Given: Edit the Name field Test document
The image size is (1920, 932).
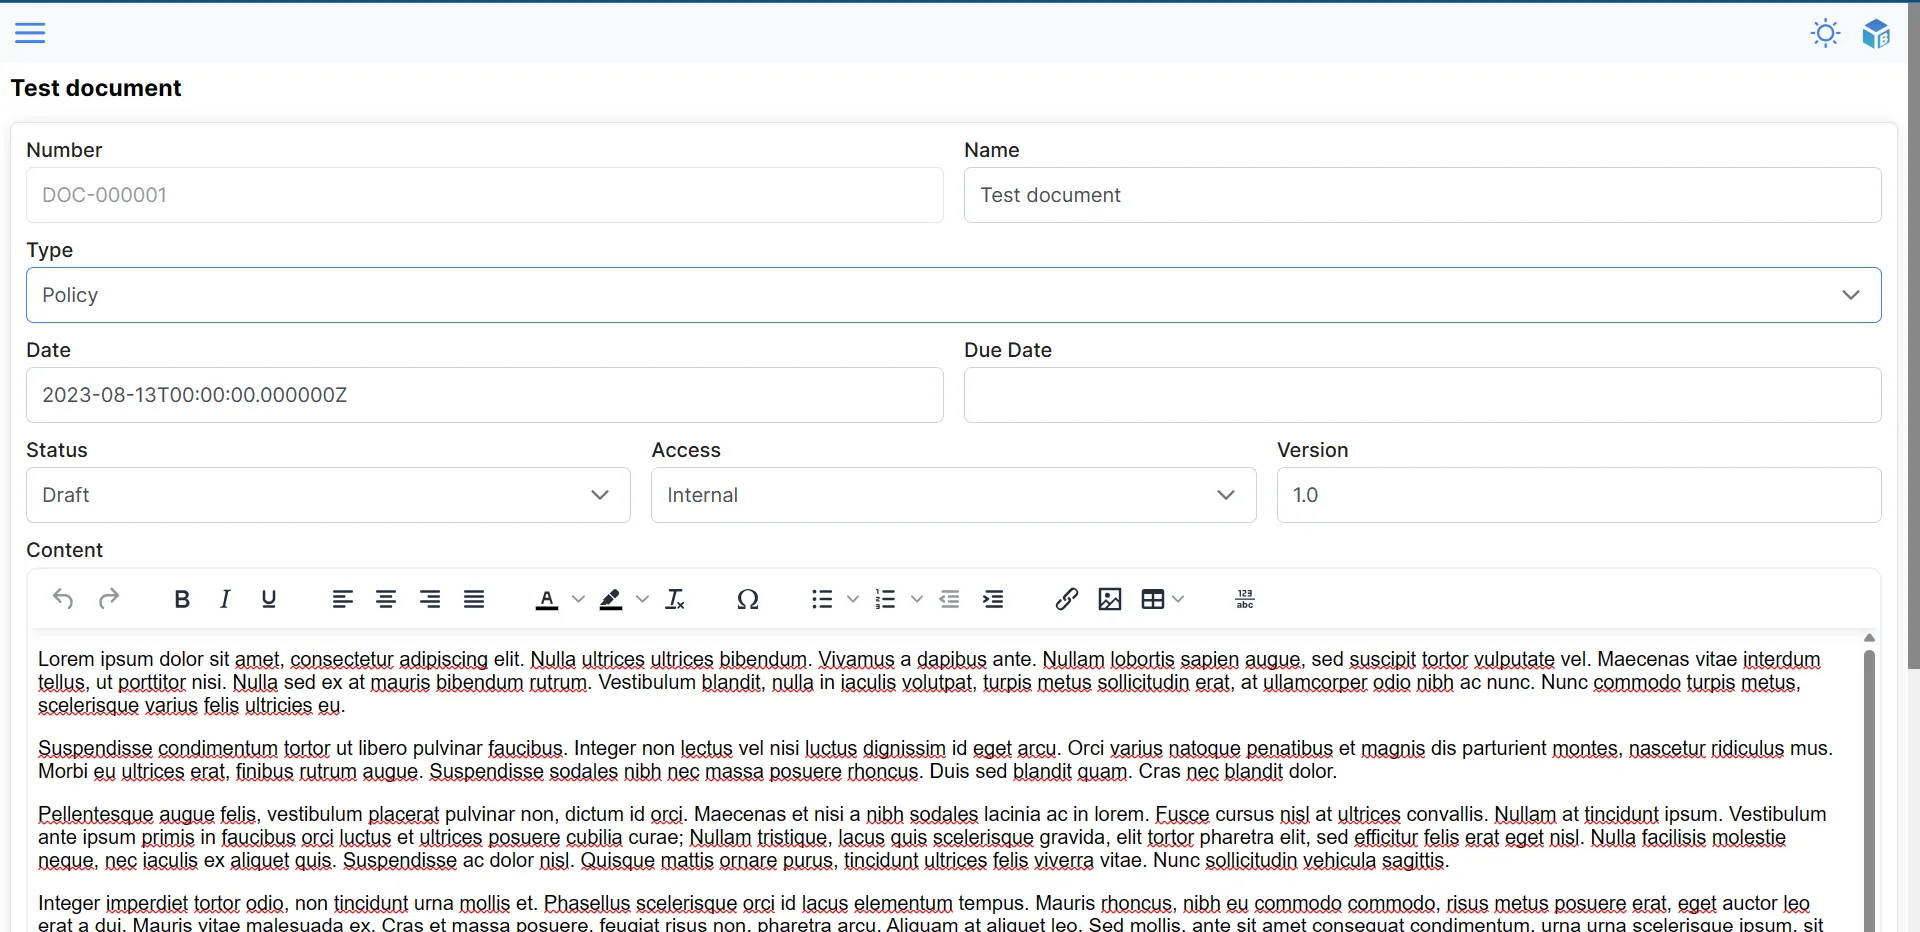Looking at the screenshot, I should point(1422,195).
